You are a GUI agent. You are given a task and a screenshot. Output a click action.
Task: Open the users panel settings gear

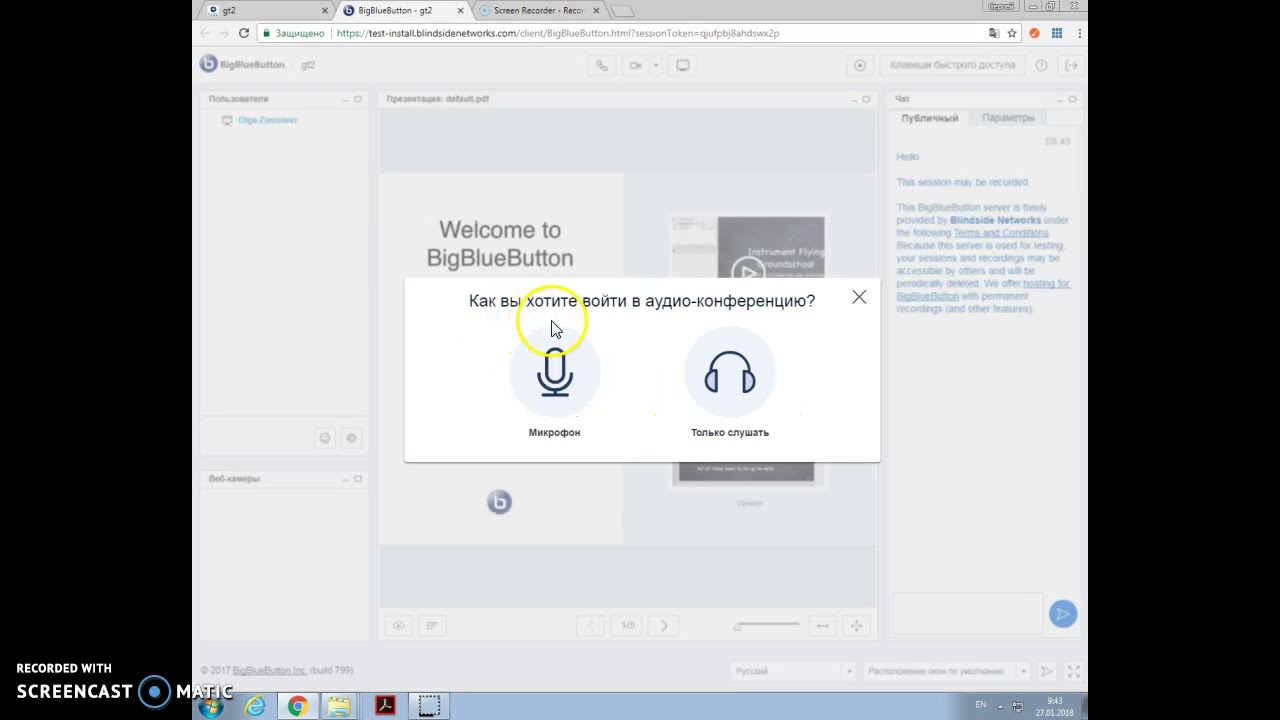pyautogui.click(x=351, y=438)
